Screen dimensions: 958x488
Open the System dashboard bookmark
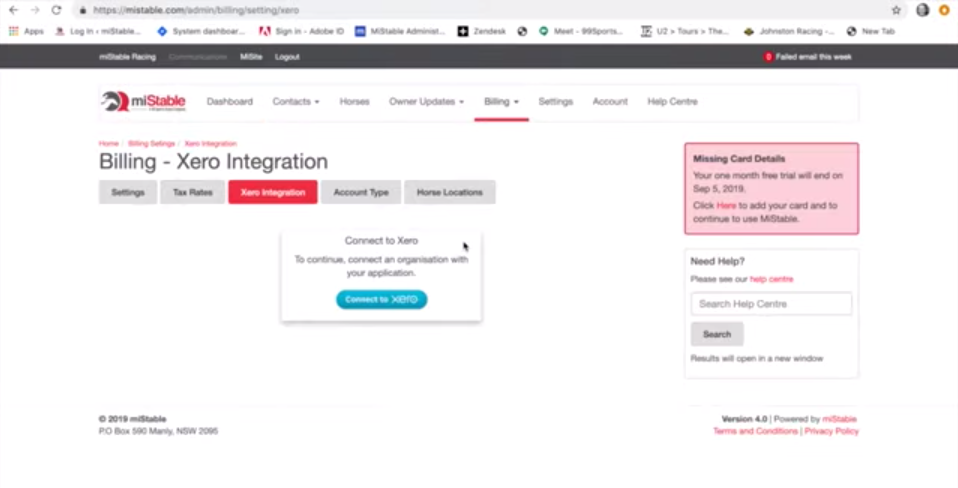point(201,31)
